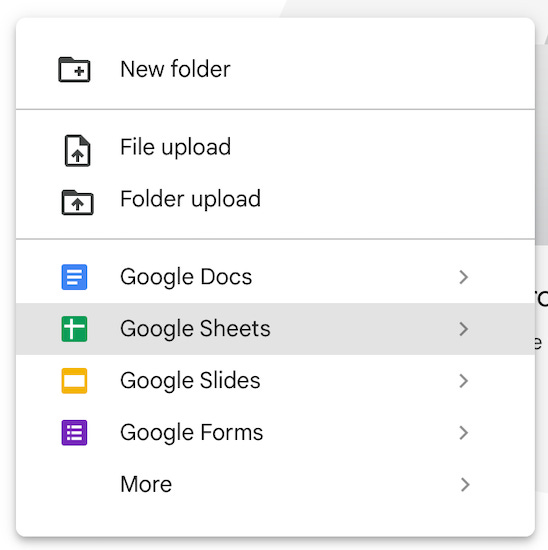
Task: Select New folder menu entry
Action: [275, 69]
